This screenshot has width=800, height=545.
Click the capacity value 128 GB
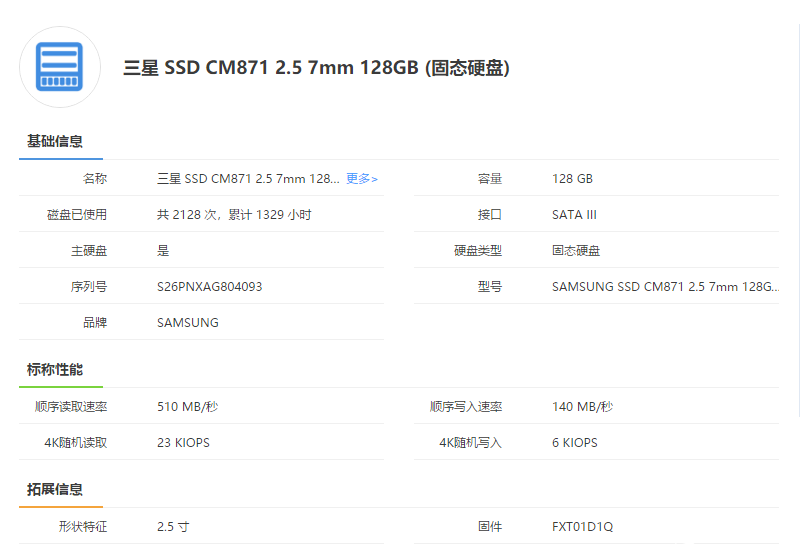click(x=572, y=179)
